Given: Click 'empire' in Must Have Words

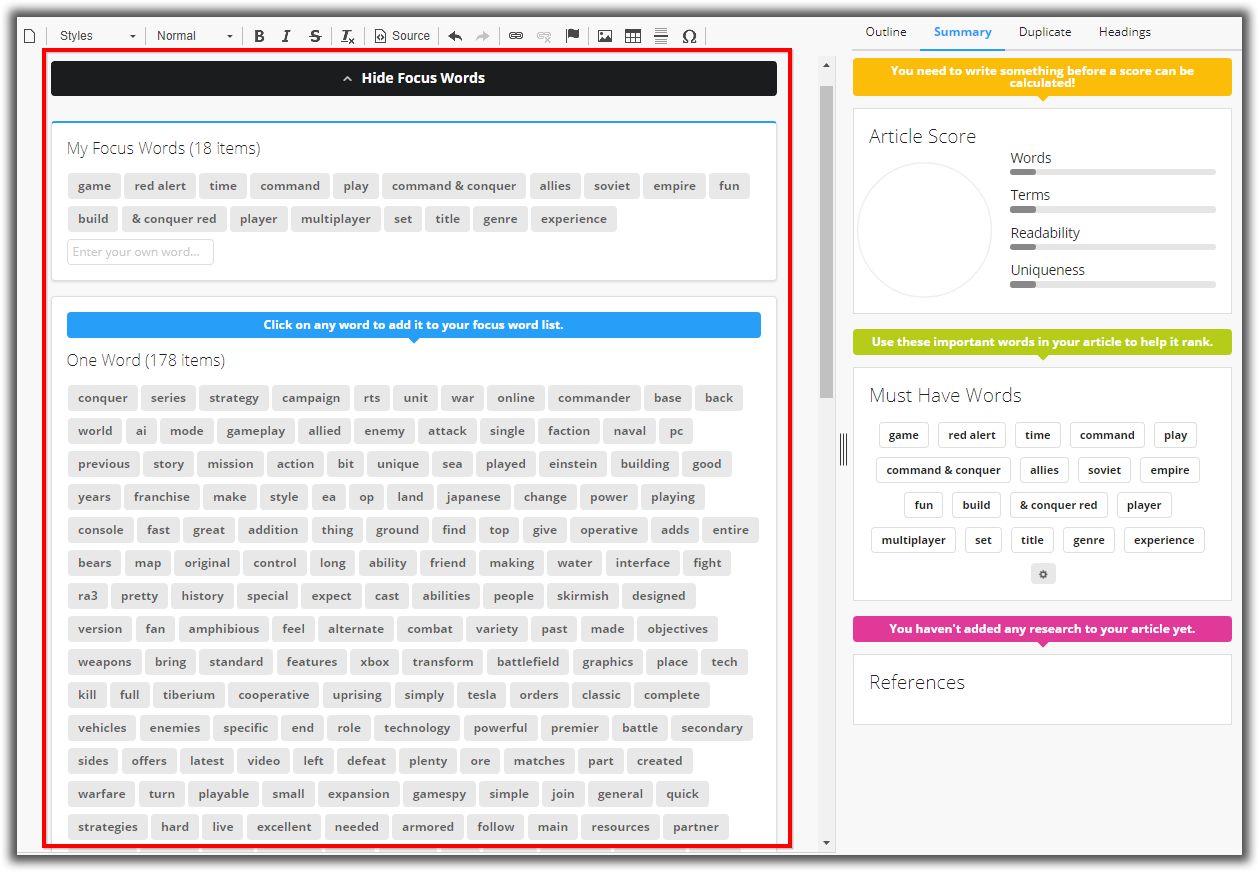Looking at the screenshot, I should click(x=1170, y=470).
